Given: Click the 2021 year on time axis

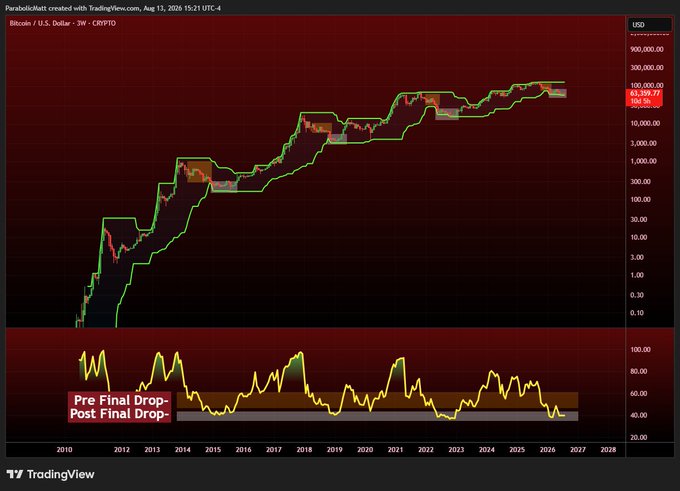Looking at the screenshot, I should [395, 449].
